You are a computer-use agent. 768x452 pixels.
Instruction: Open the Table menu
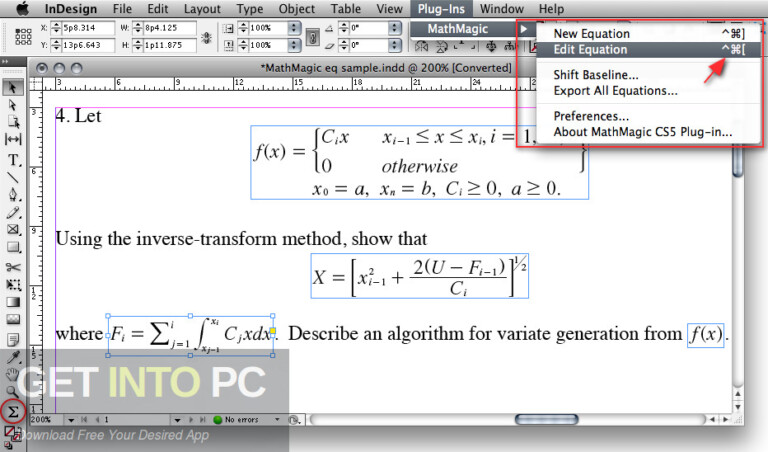coord(345,9)
